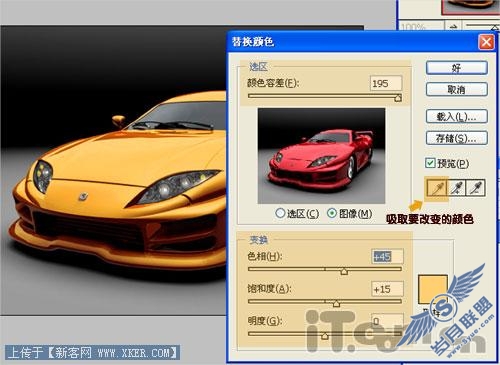Click the 明度 value field showing 0

[387, 321]
